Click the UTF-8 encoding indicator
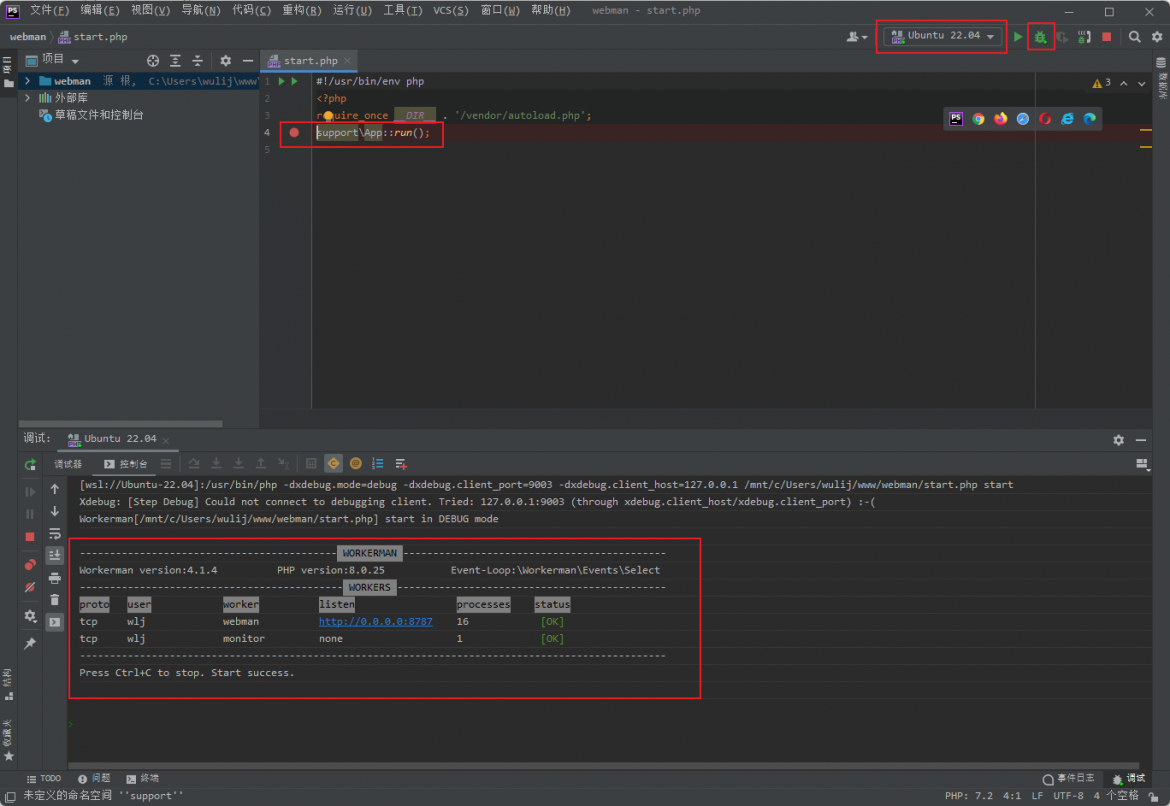1170x806 pixels. tap(1068, 796)
